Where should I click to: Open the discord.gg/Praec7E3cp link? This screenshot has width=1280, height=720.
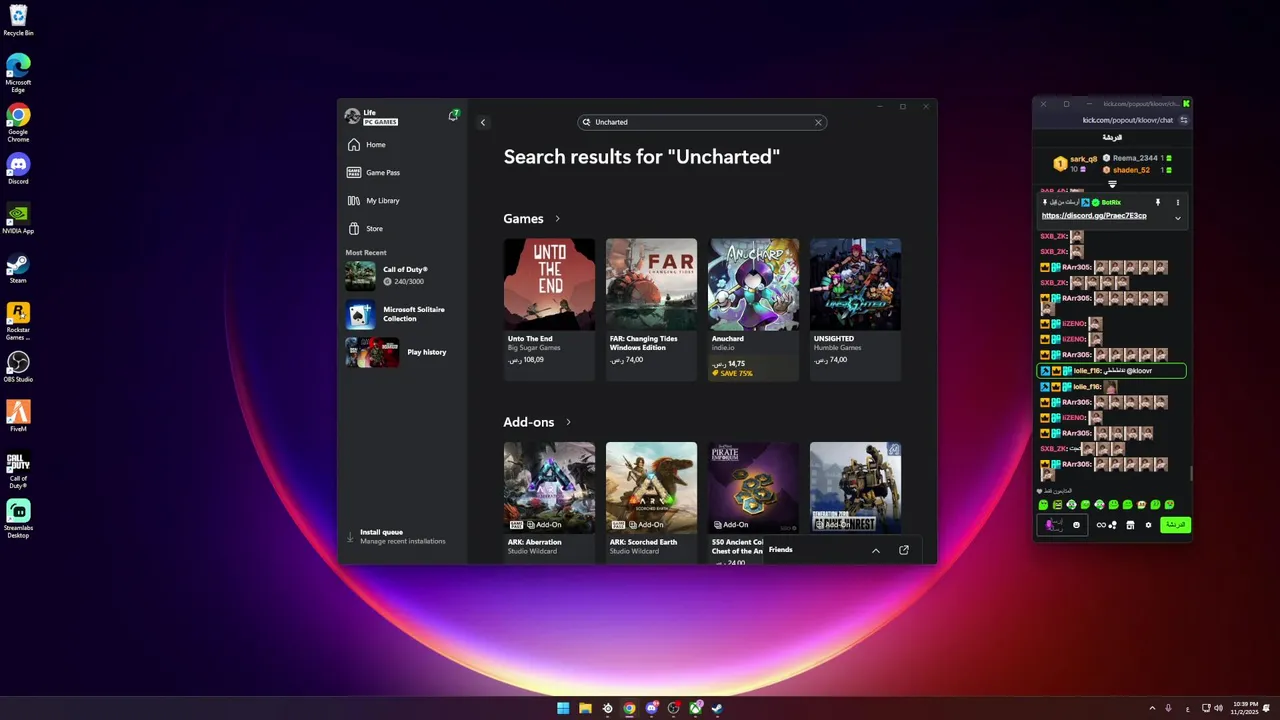click(x=1094, y=216)
